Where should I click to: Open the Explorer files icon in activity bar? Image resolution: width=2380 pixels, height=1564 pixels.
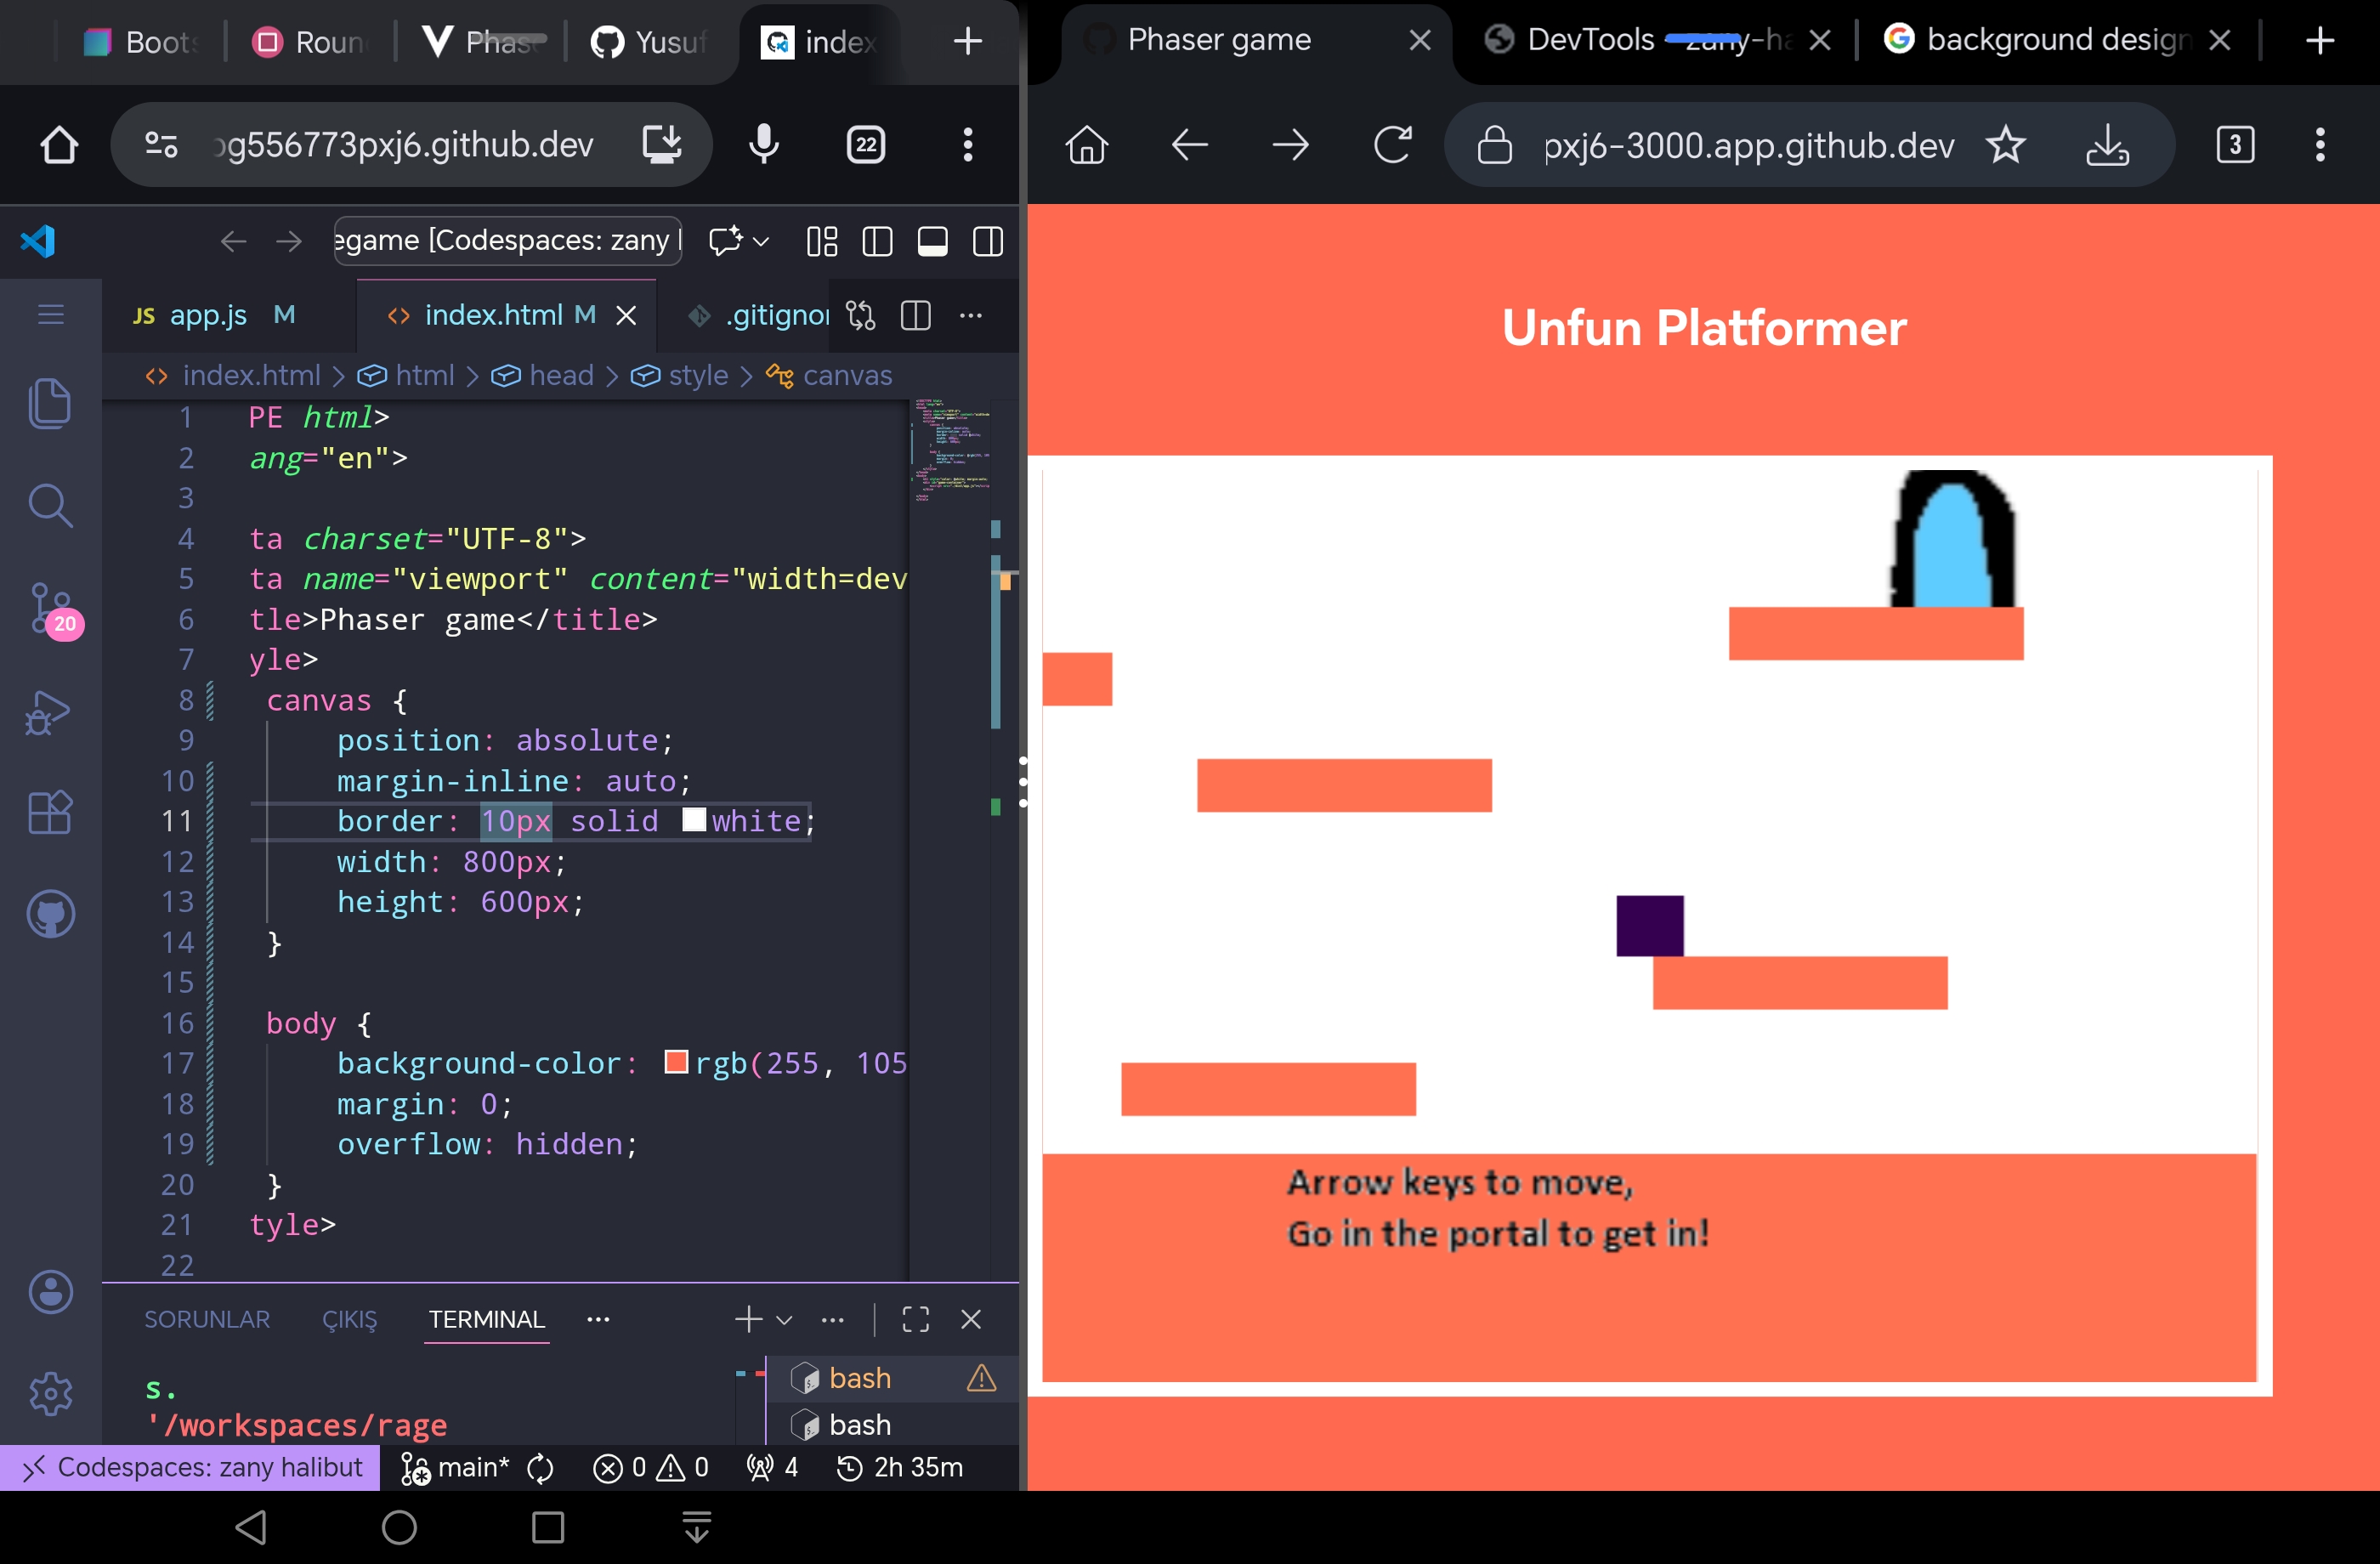[x=50, y=403]
